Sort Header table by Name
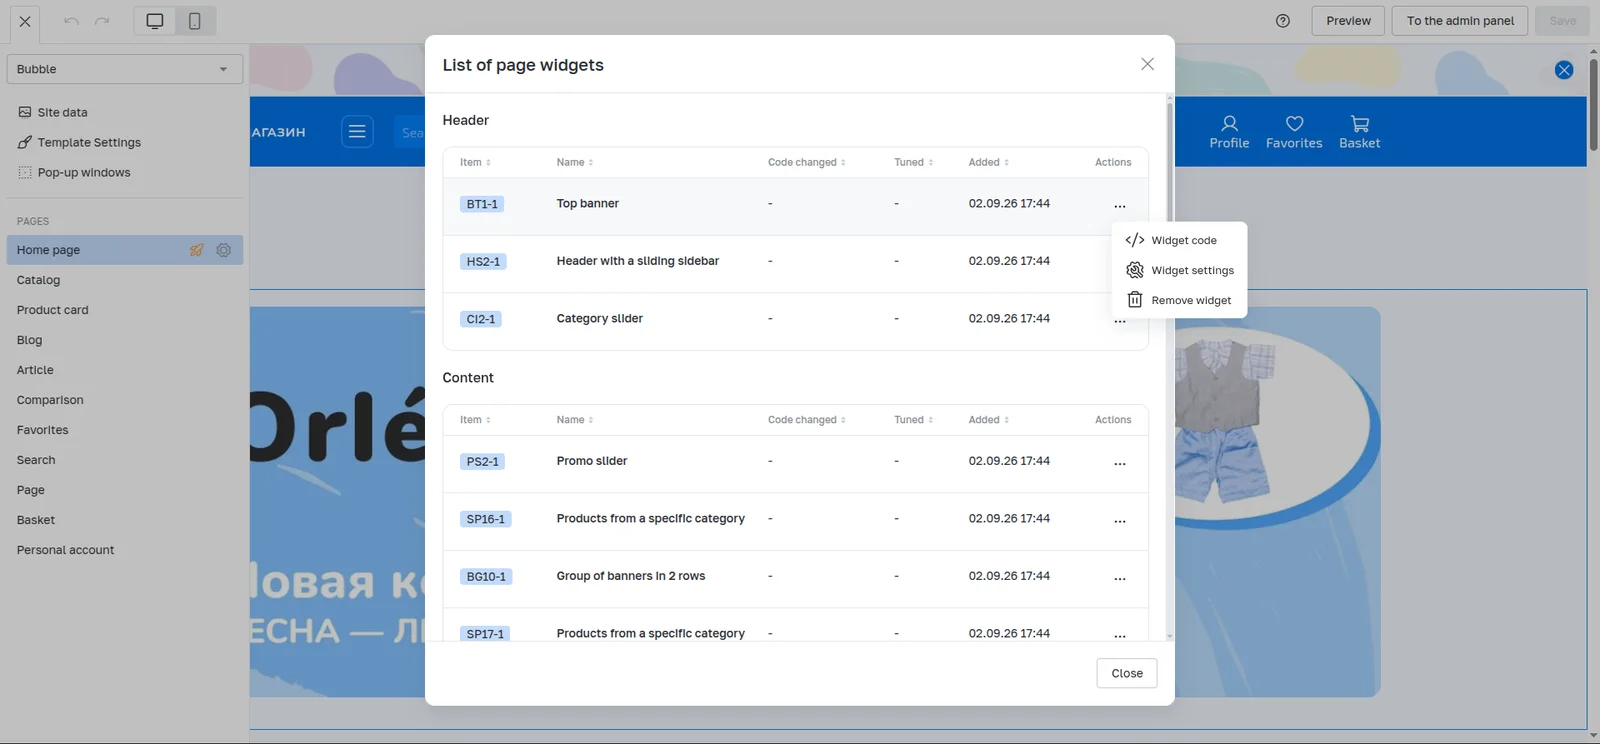The width and height of the screenshot is (1600, 744). point(575,162)
